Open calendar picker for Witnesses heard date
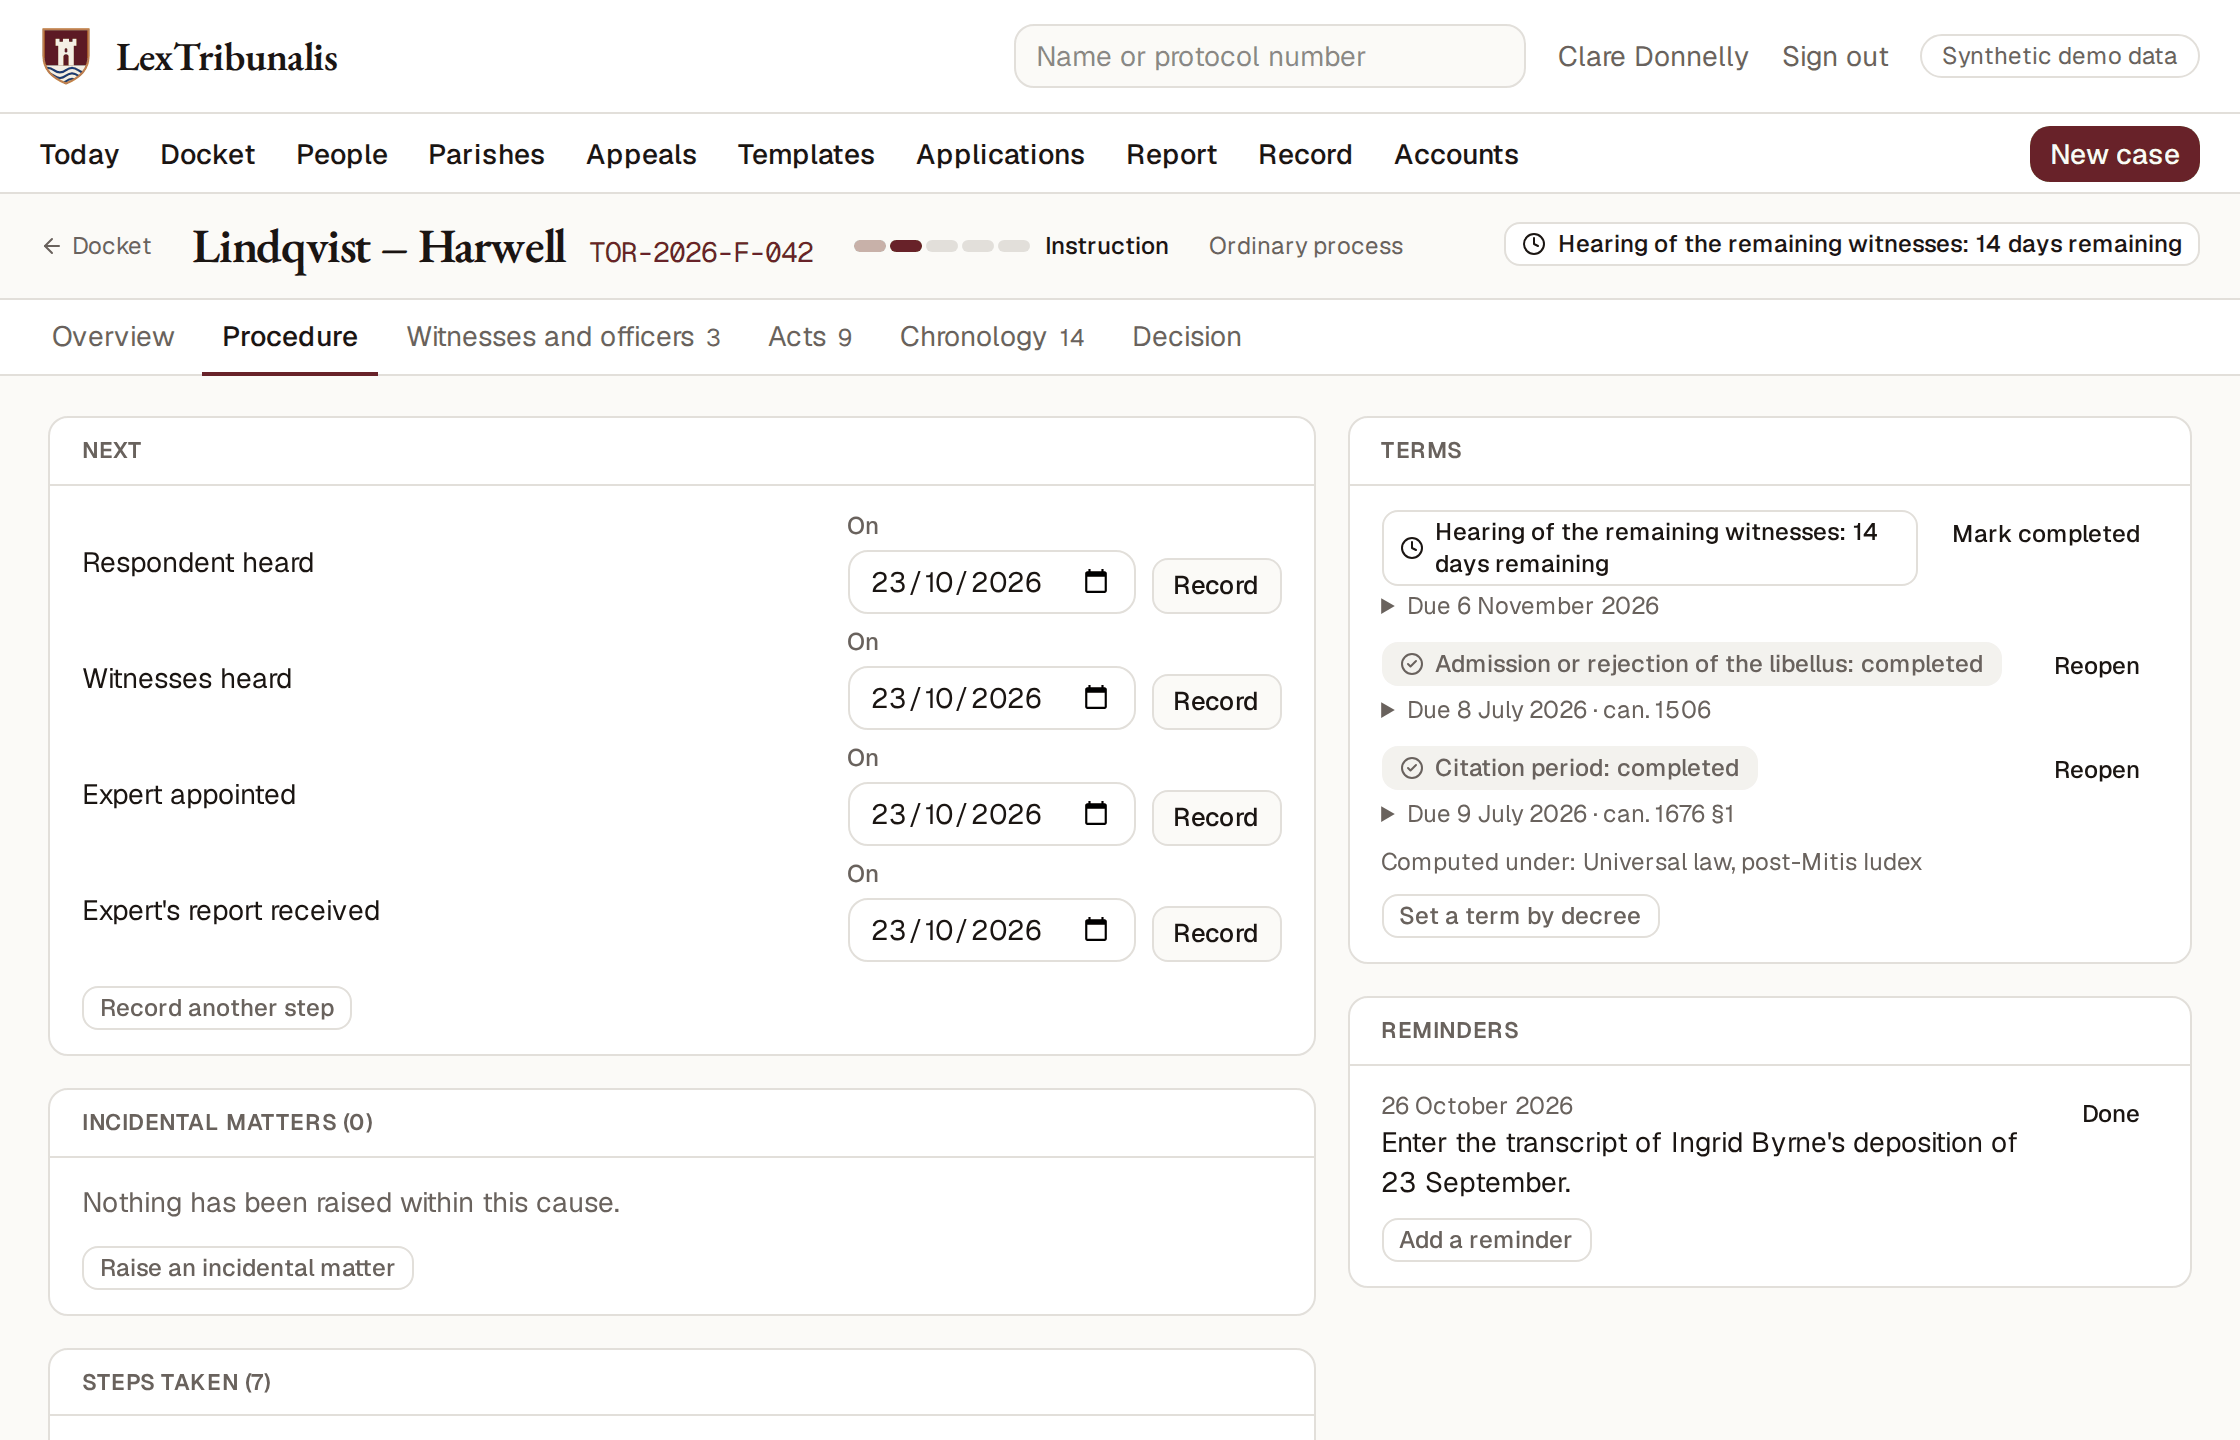2240x1440 pixels. click(x=1096, y=697)
